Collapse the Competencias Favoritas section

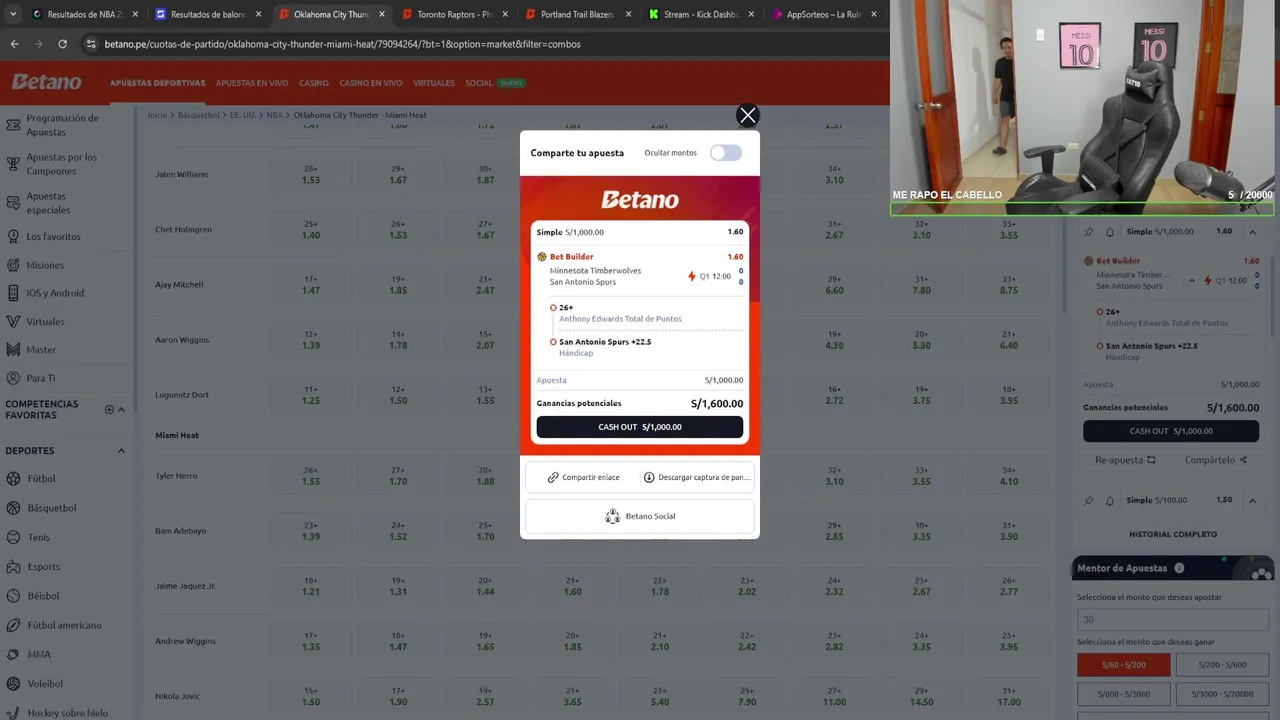pyautogui.click(x=122, y=410)
